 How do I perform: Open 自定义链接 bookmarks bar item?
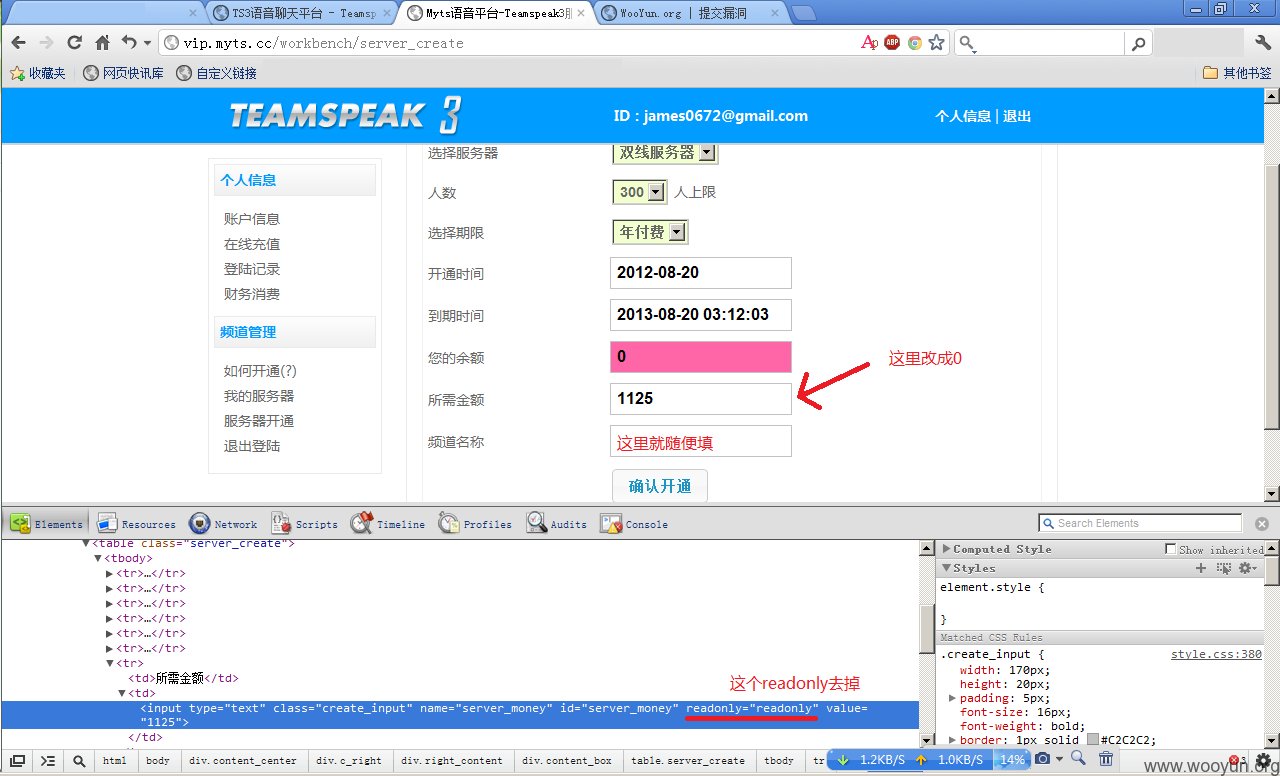click(216, 73)
